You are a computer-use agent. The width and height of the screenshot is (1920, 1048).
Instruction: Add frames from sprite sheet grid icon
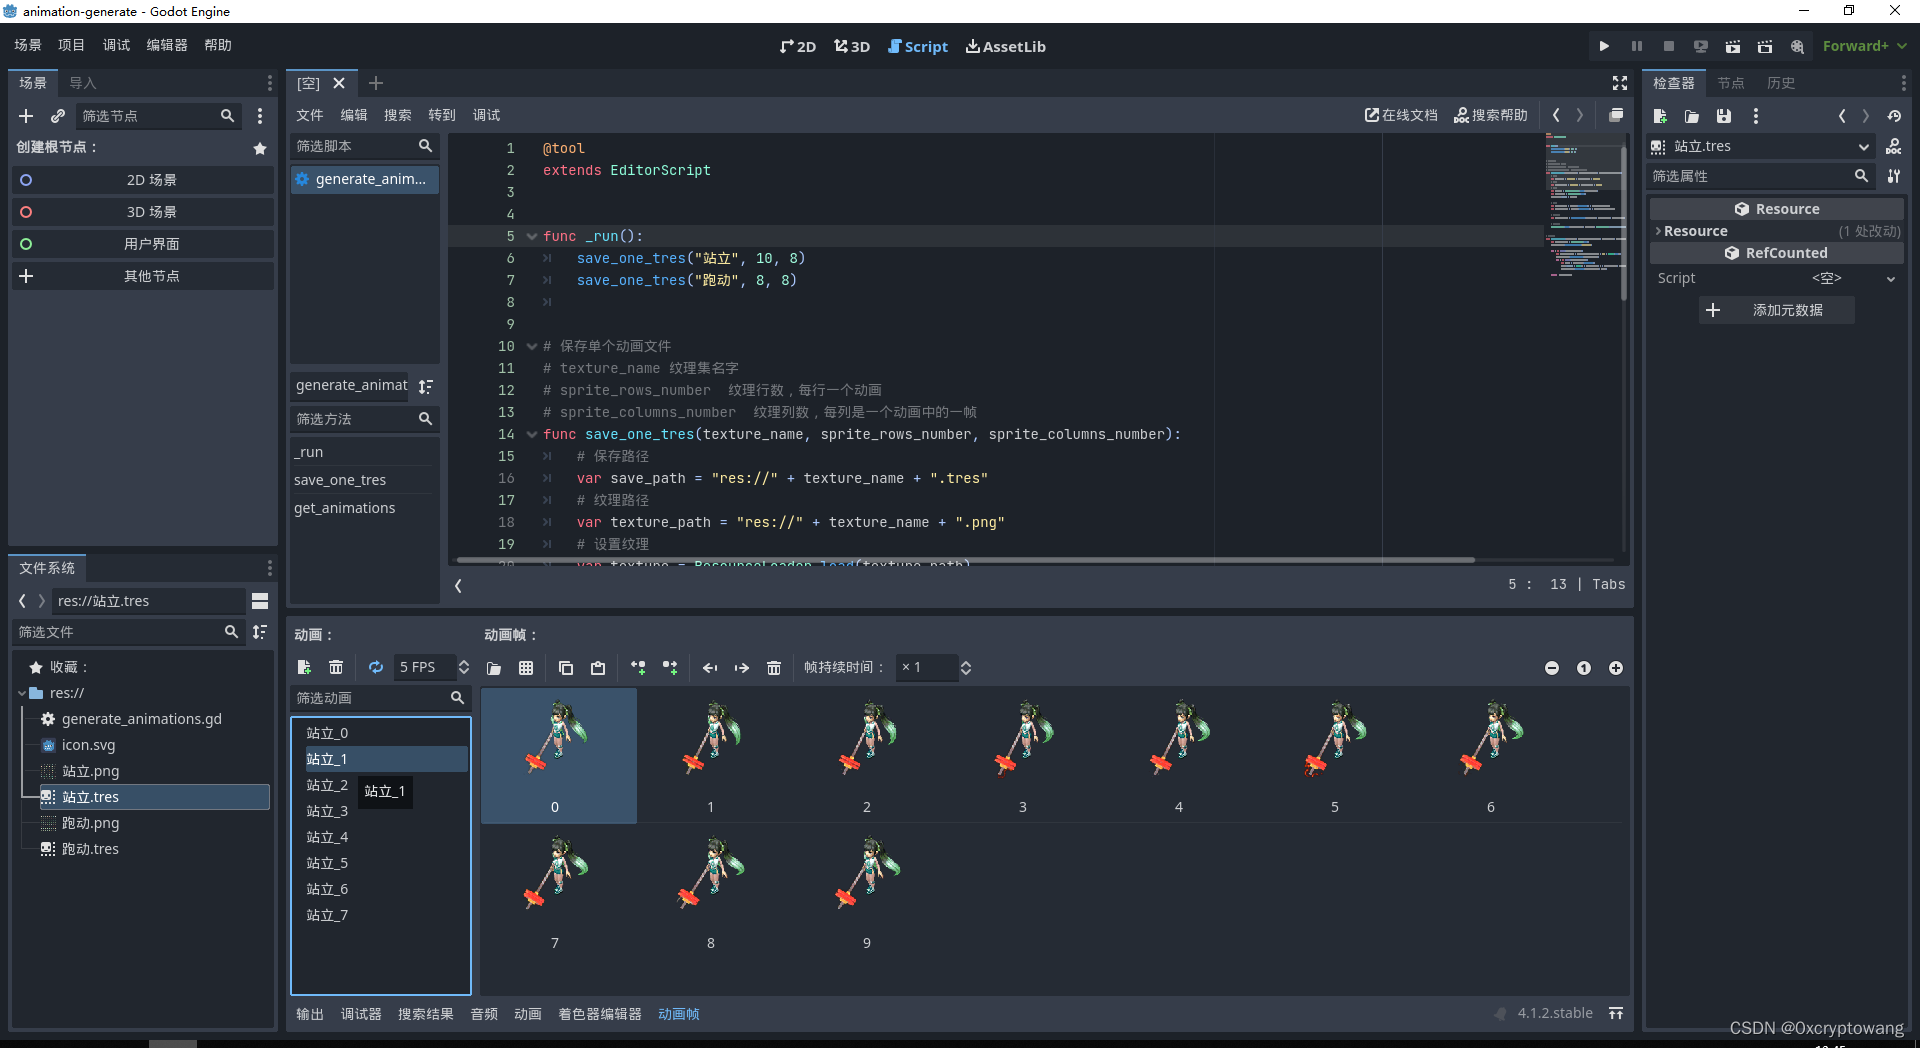click(526, 667)
